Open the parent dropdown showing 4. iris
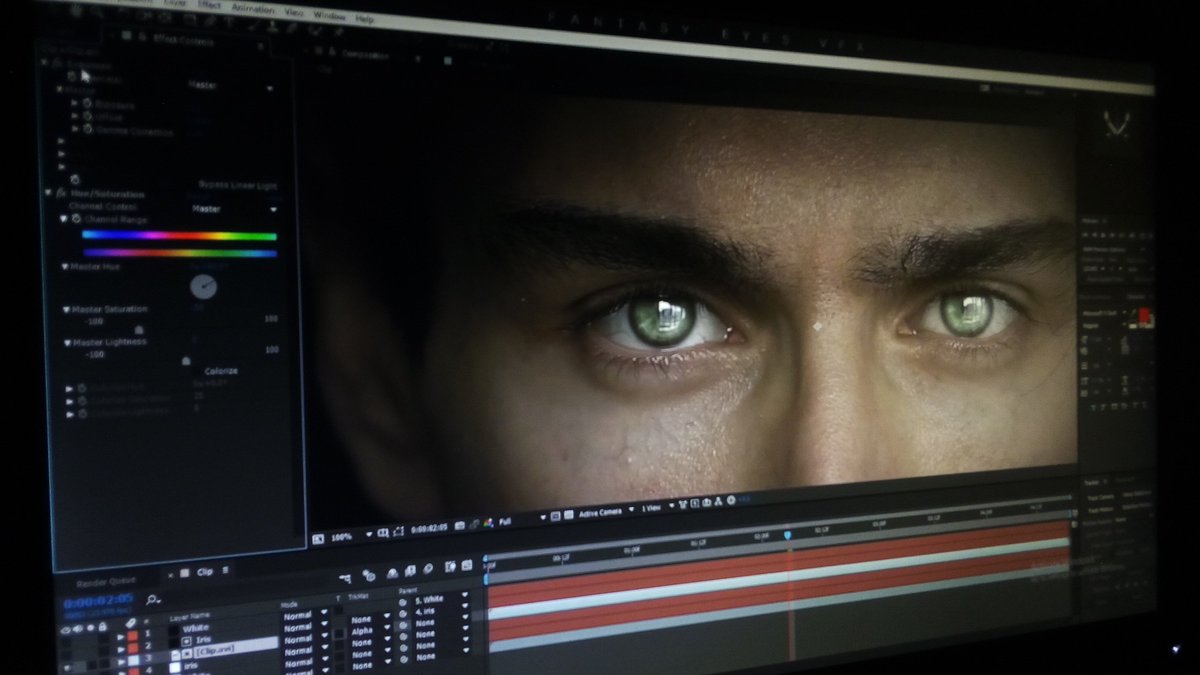 [x=441, y=610]
